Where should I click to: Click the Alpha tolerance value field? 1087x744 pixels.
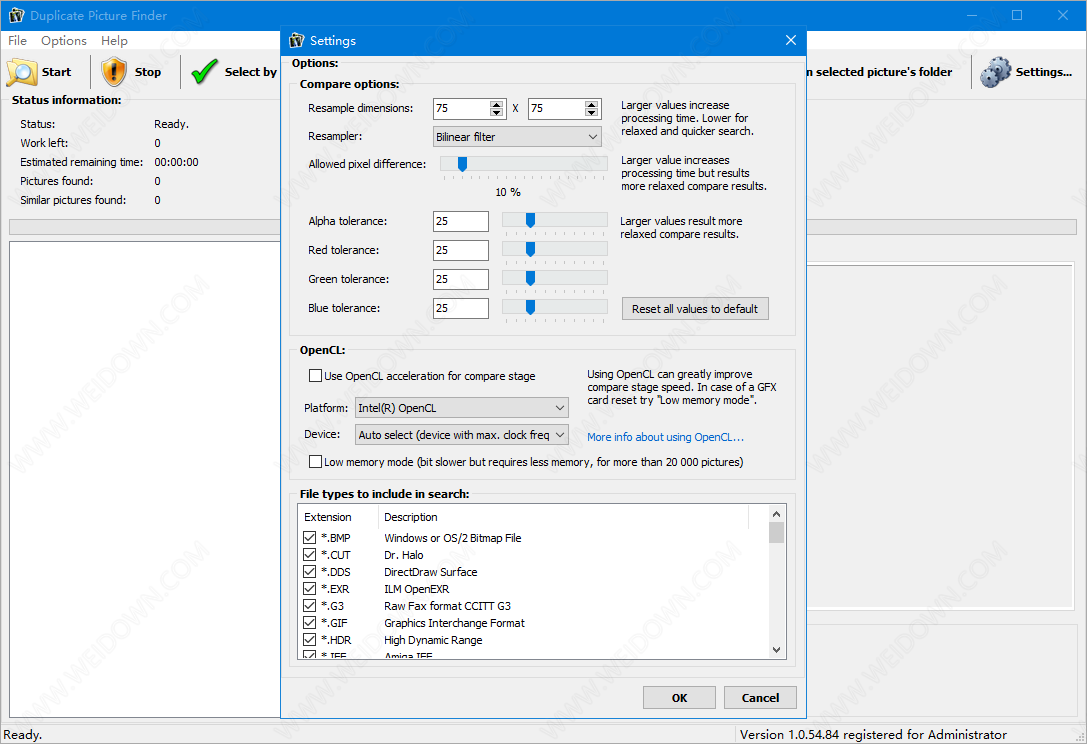tap(461, 221)
